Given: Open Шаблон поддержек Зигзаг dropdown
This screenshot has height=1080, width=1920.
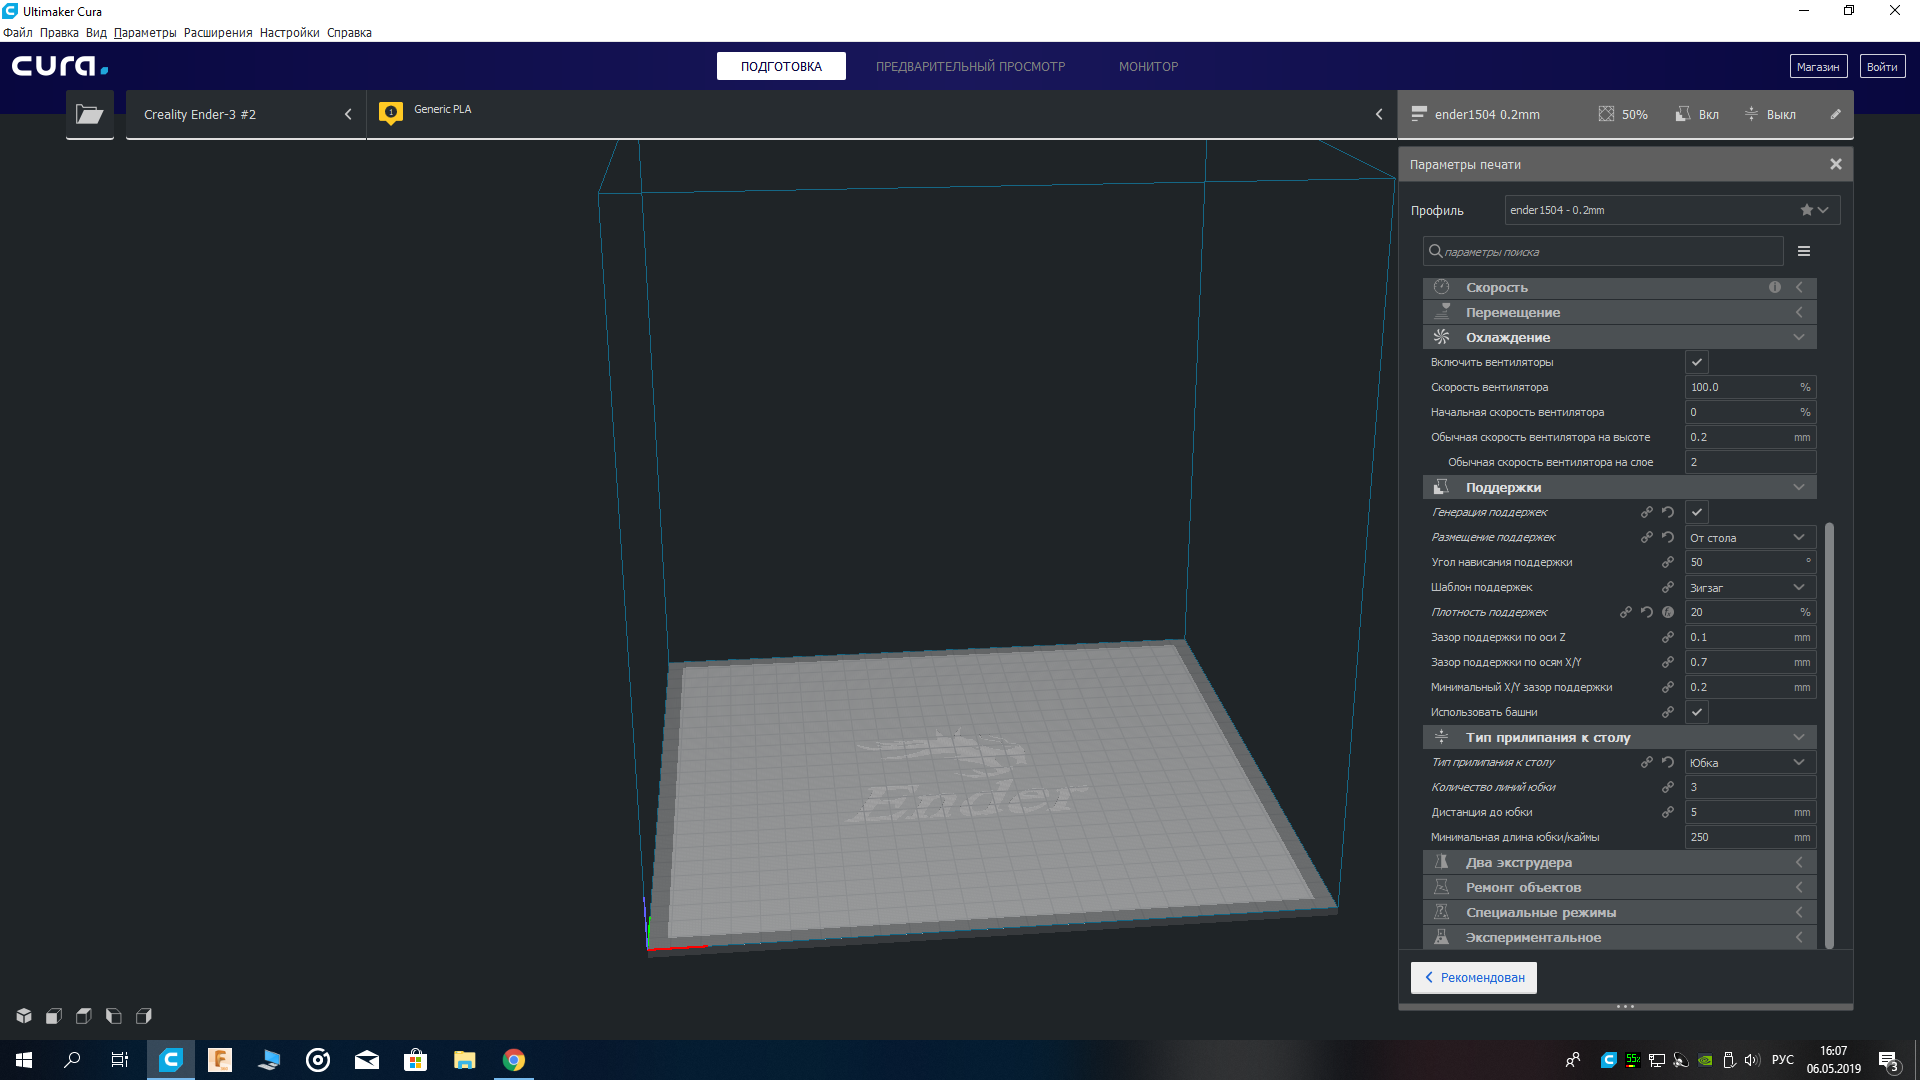Looking at the screenshot, I should (x=1750, y=587).
